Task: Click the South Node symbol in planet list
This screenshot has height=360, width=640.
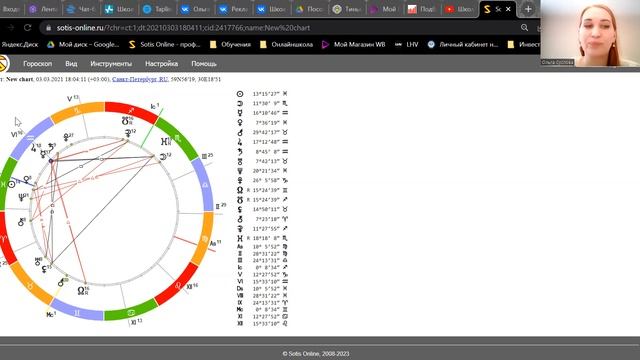Action: coord(240,200)
